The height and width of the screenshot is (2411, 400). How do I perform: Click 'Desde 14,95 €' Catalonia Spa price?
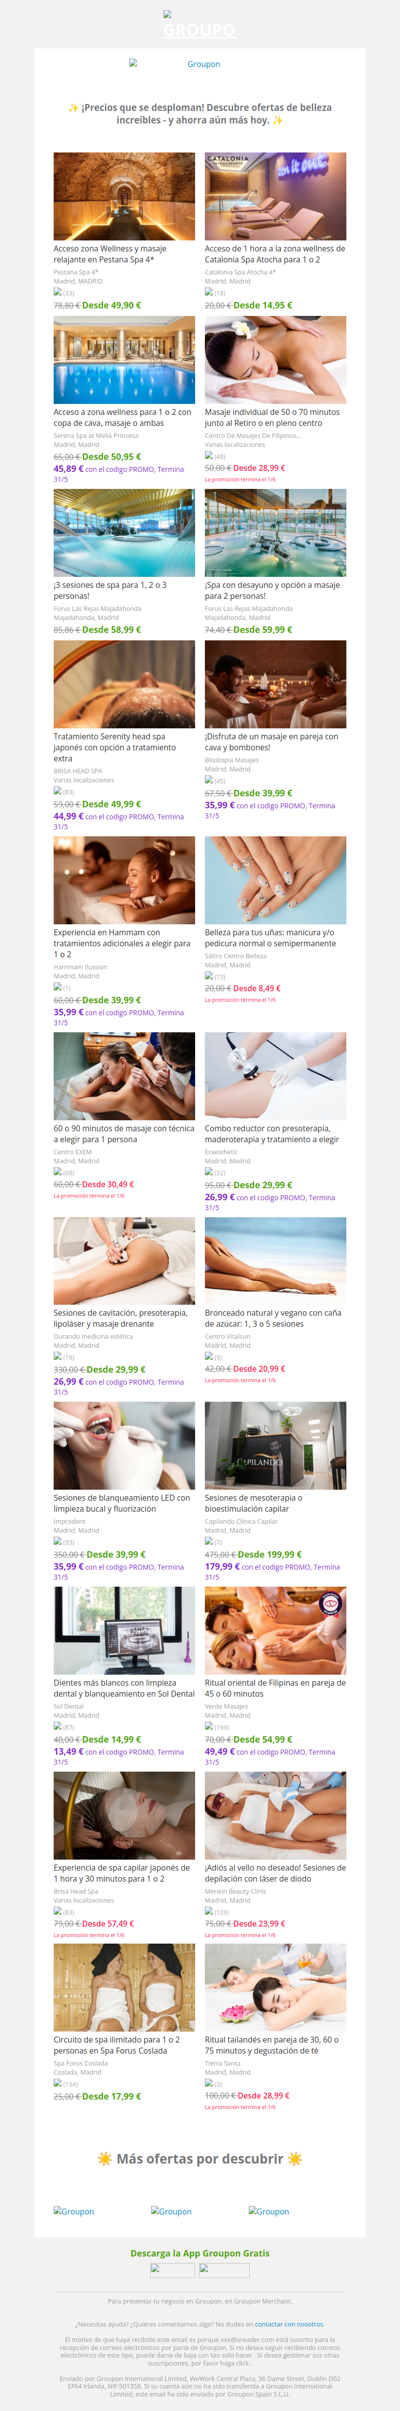tap(263, 305)
